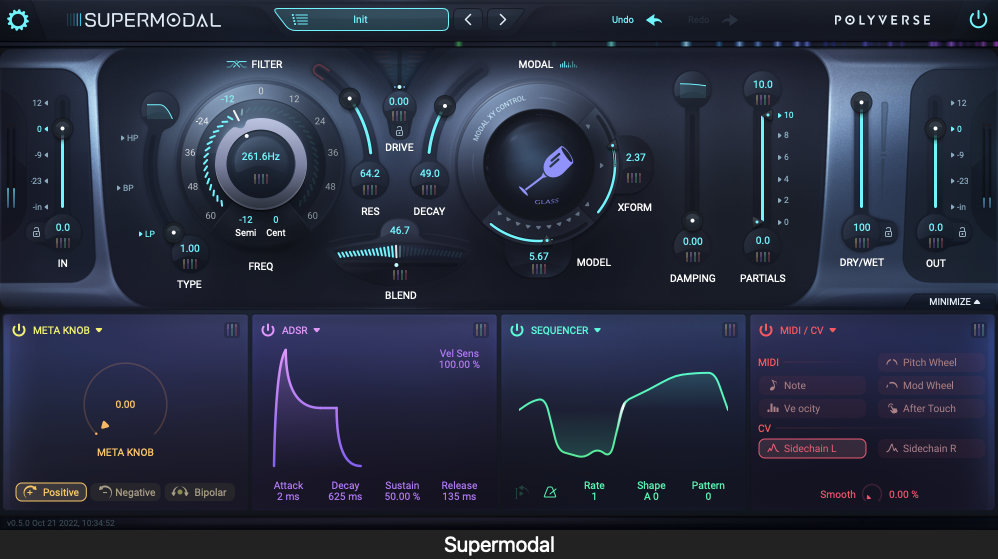Click SEQUENCER module assign bars icon
This screenshot has height=559, width=998.
click(729, 329)
